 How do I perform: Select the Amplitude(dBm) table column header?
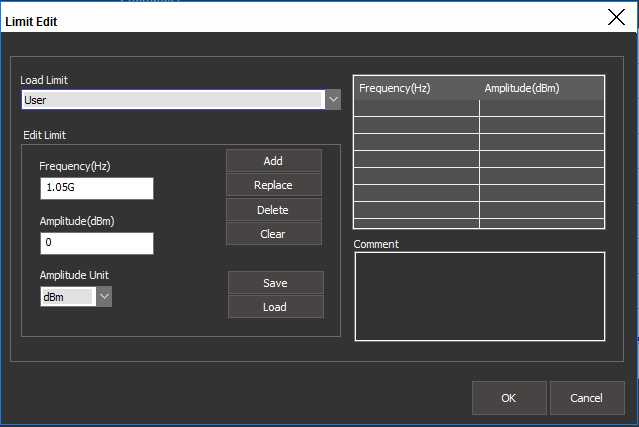click(541, 88)
